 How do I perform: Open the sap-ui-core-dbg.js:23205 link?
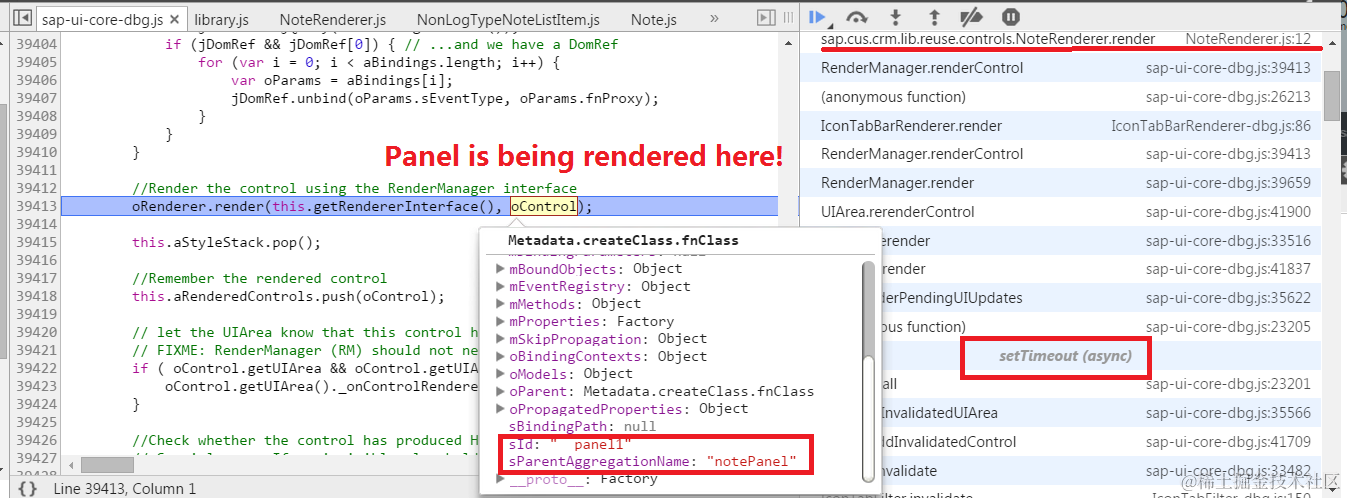point(1228,327)
